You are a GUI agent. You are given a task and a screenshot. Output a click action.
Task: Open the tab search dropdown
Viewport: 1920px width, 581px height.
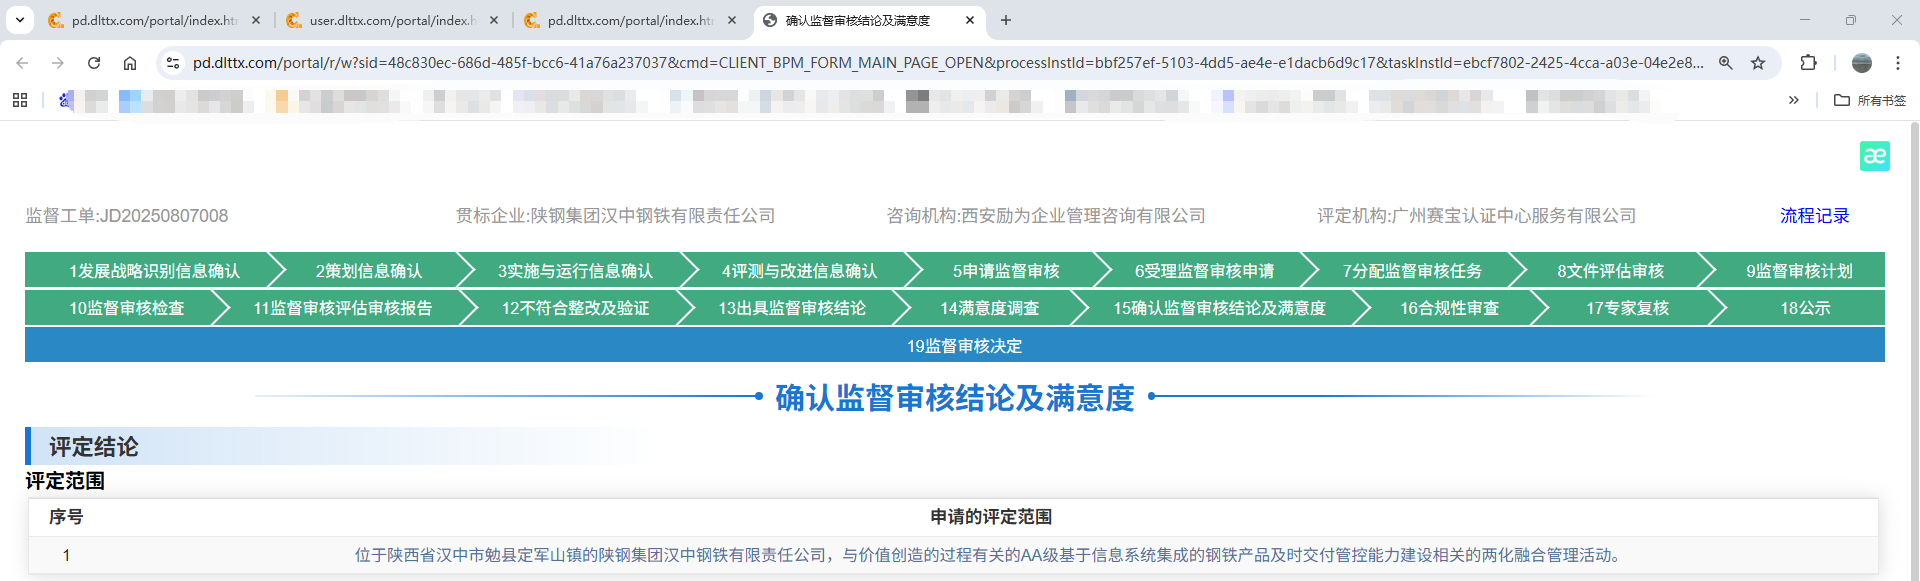click(20, 20)
